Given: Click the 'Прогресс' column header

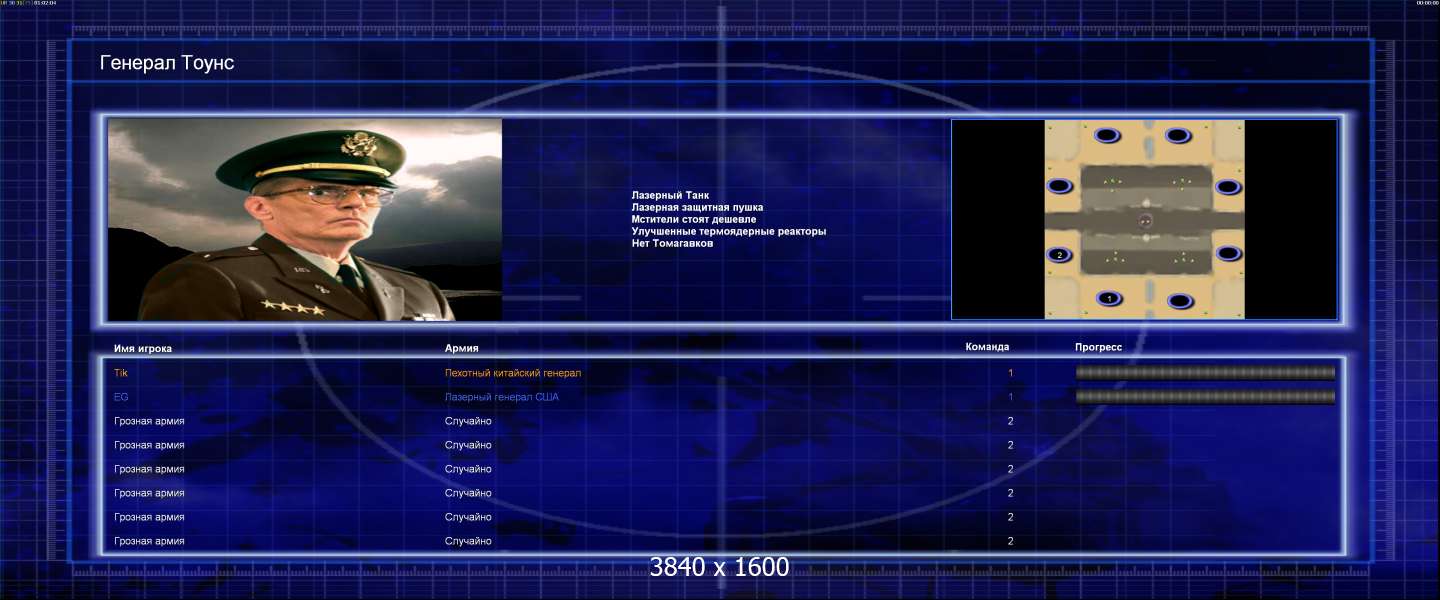Looking at the screenshot, I should [x=1098, y=347].
